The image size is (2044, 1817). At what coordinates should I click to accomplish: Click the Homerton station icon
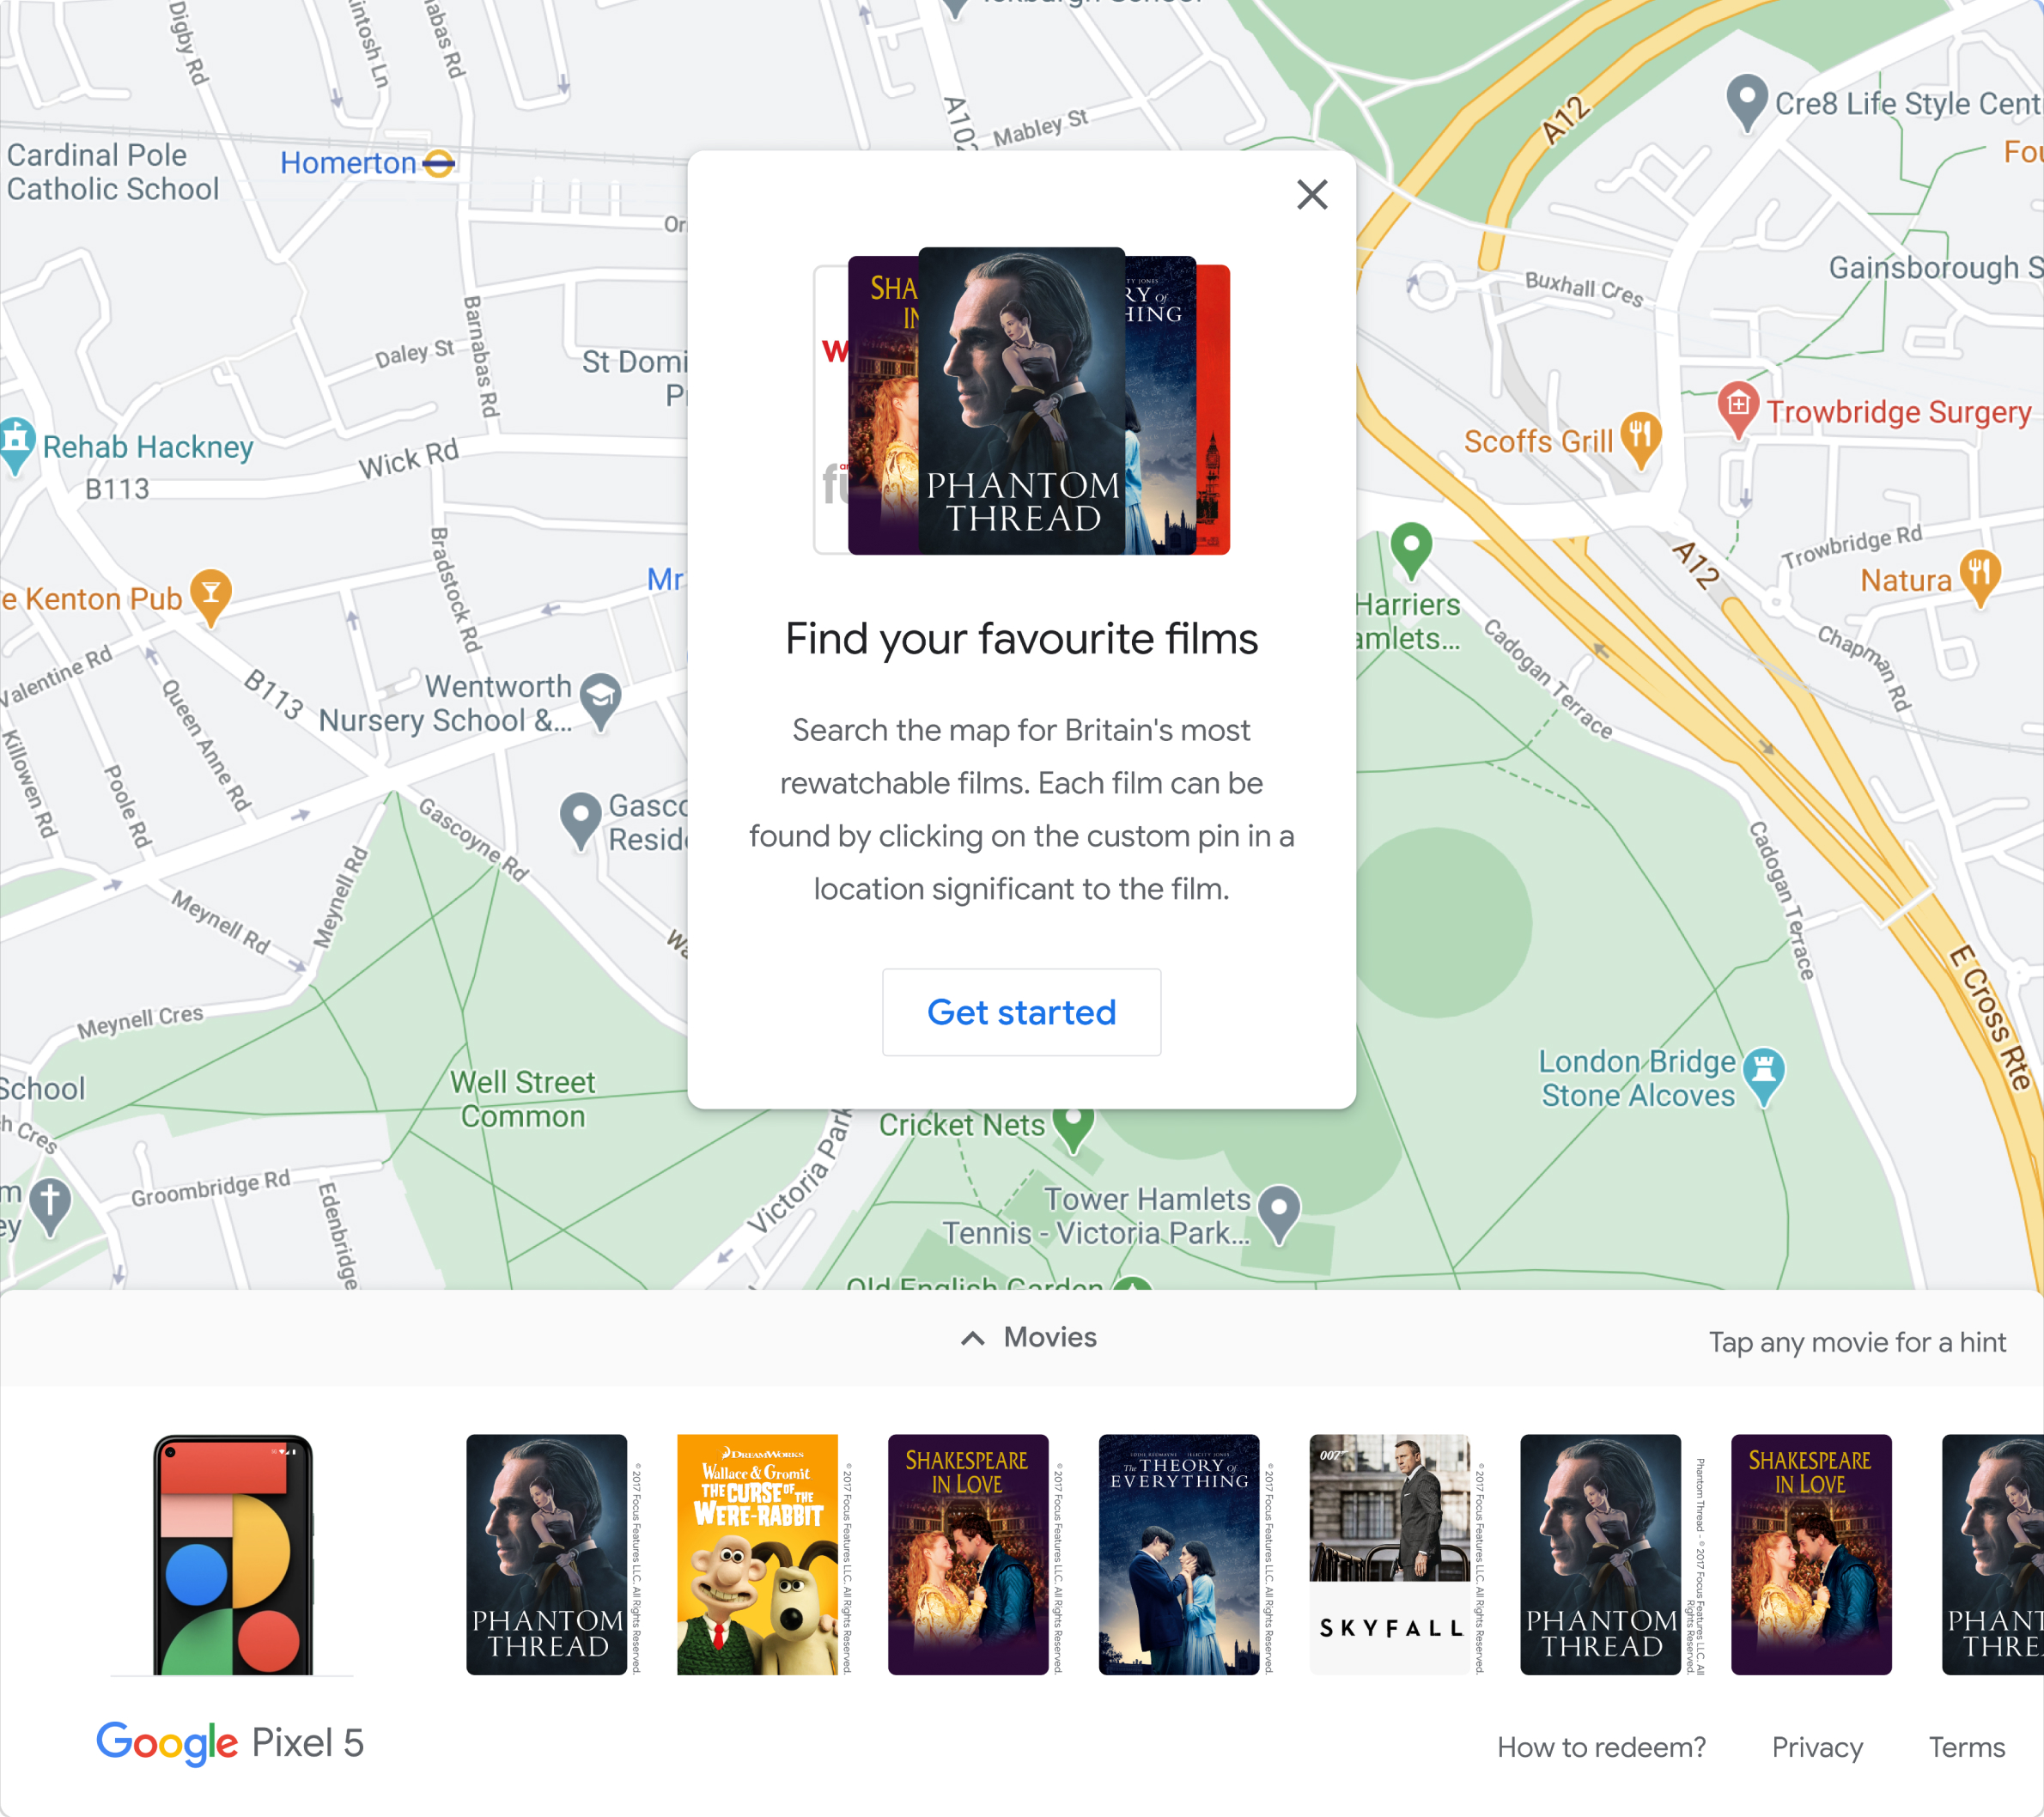click(438, 163)
